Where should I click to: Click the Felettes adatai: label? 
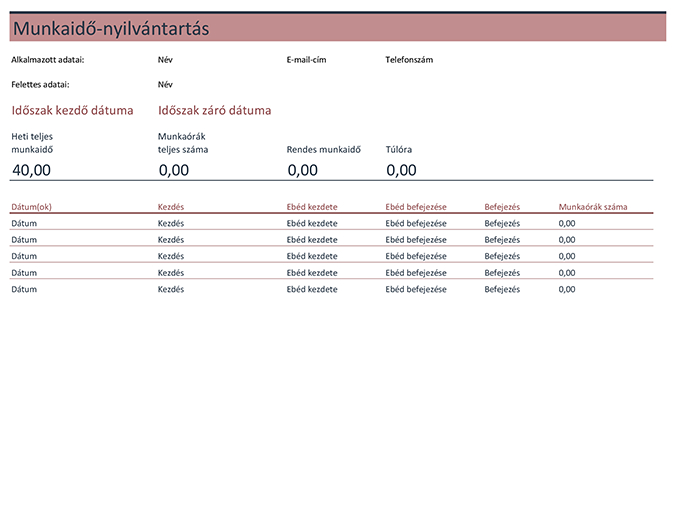coord(40,84)
